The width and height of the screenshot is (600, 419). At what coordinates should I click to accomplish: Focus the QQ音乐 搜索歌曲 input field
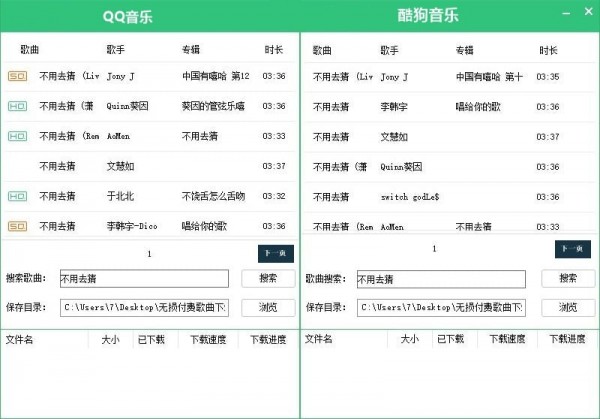coord(144,279)
